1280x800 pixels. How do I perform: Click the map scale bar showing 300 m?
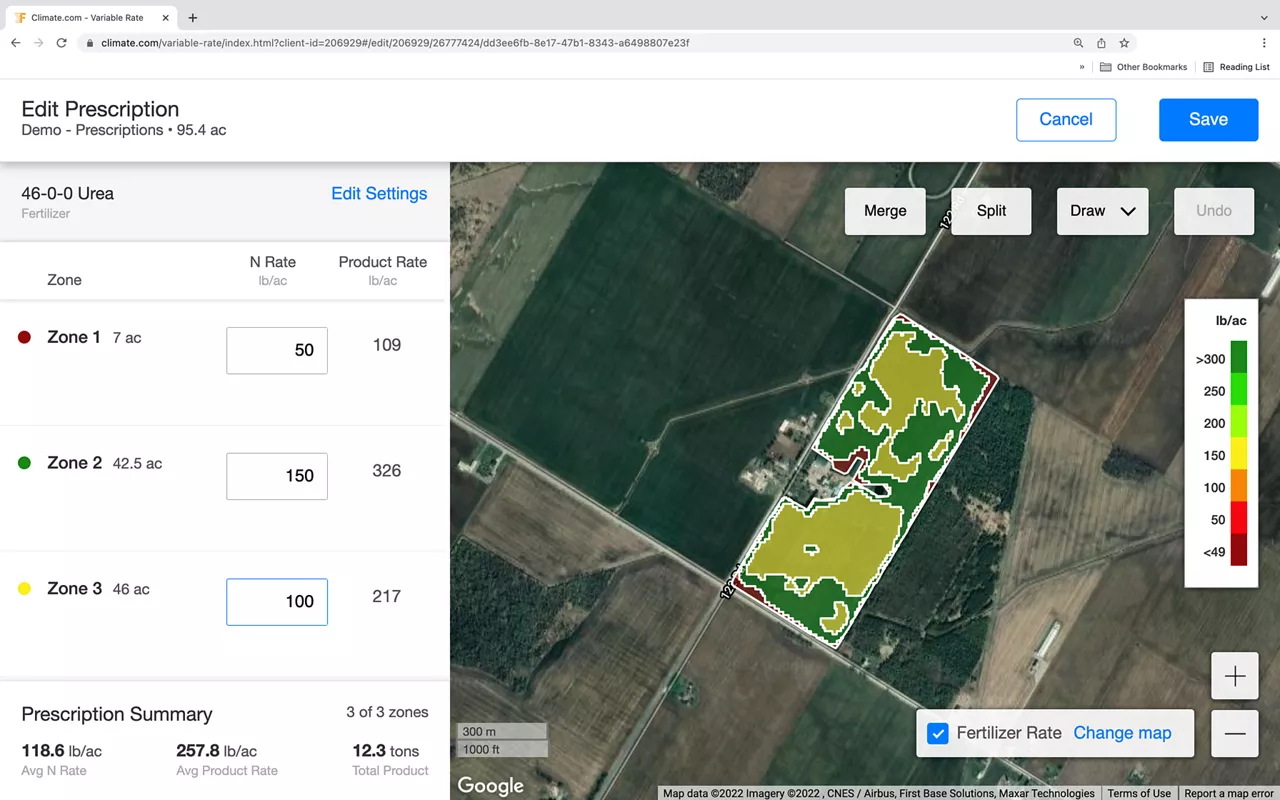coord(502,732)
